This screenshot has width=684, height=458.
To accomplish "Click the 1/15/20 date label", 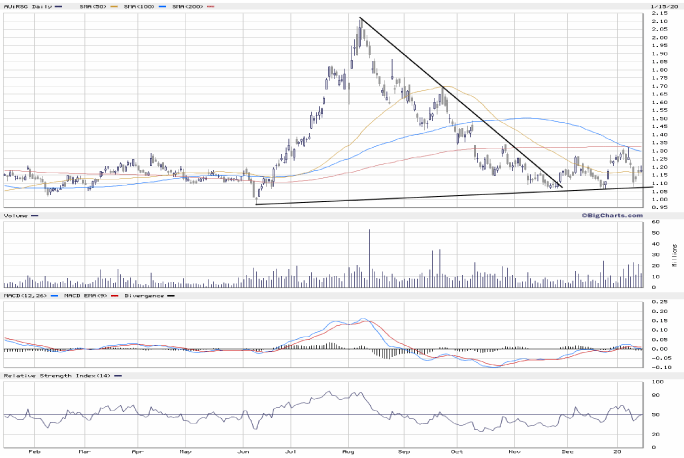I will [659, 6].
